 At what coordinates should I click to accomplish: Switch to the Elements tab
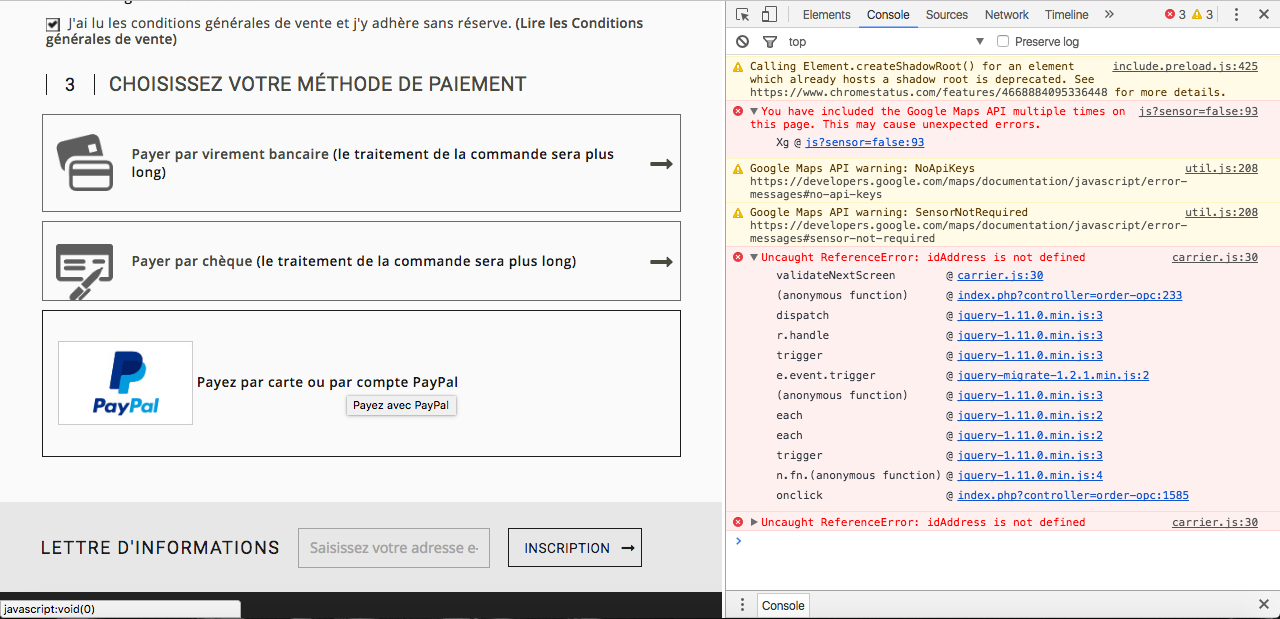coord(826,14)
